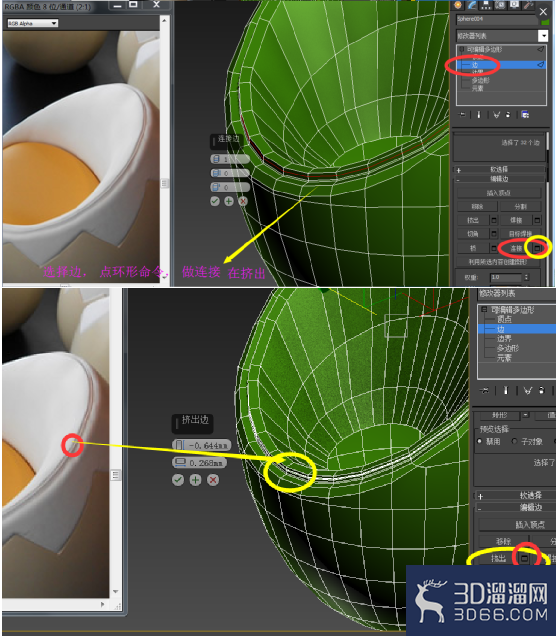Image resolution: width=556 pixels, height=636 pixels.
Task: Click Pin Stack icon under bottom modifier stack
Action: pos(485,391)
